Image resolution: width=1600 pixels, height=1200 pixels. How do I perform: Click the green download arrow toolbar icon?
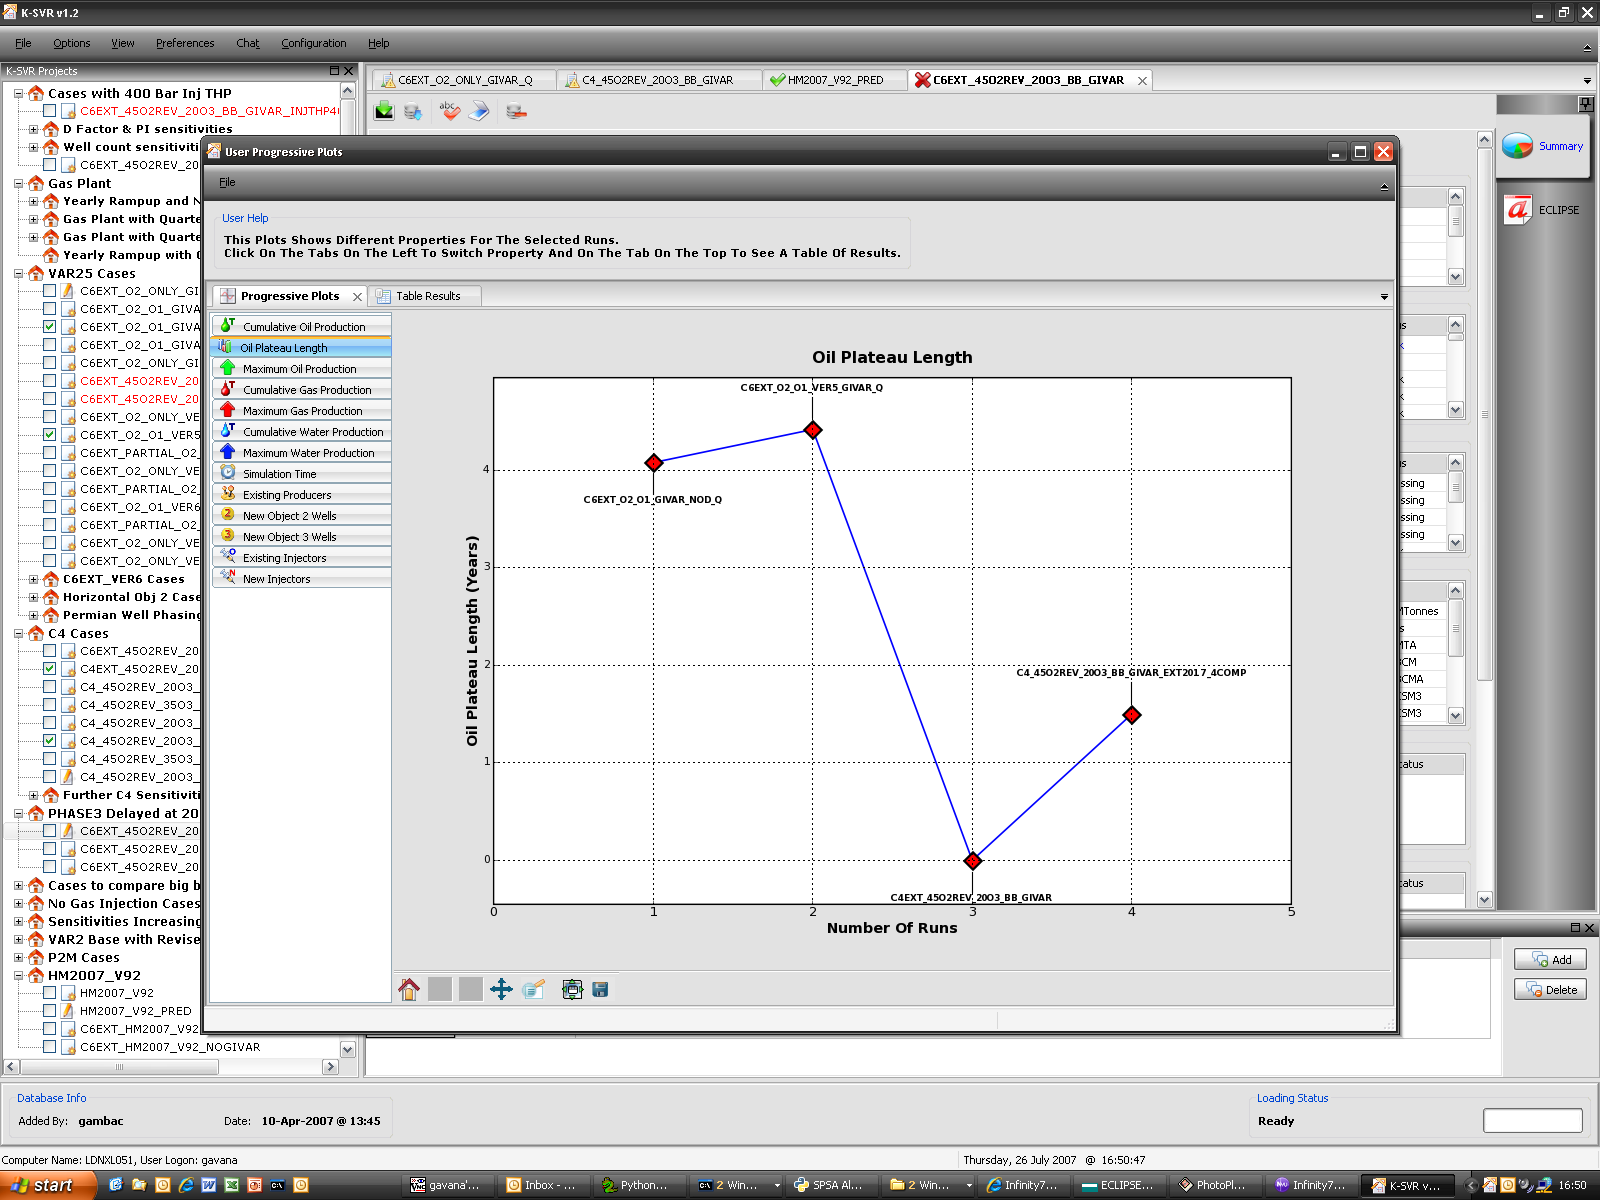[384, 111]
